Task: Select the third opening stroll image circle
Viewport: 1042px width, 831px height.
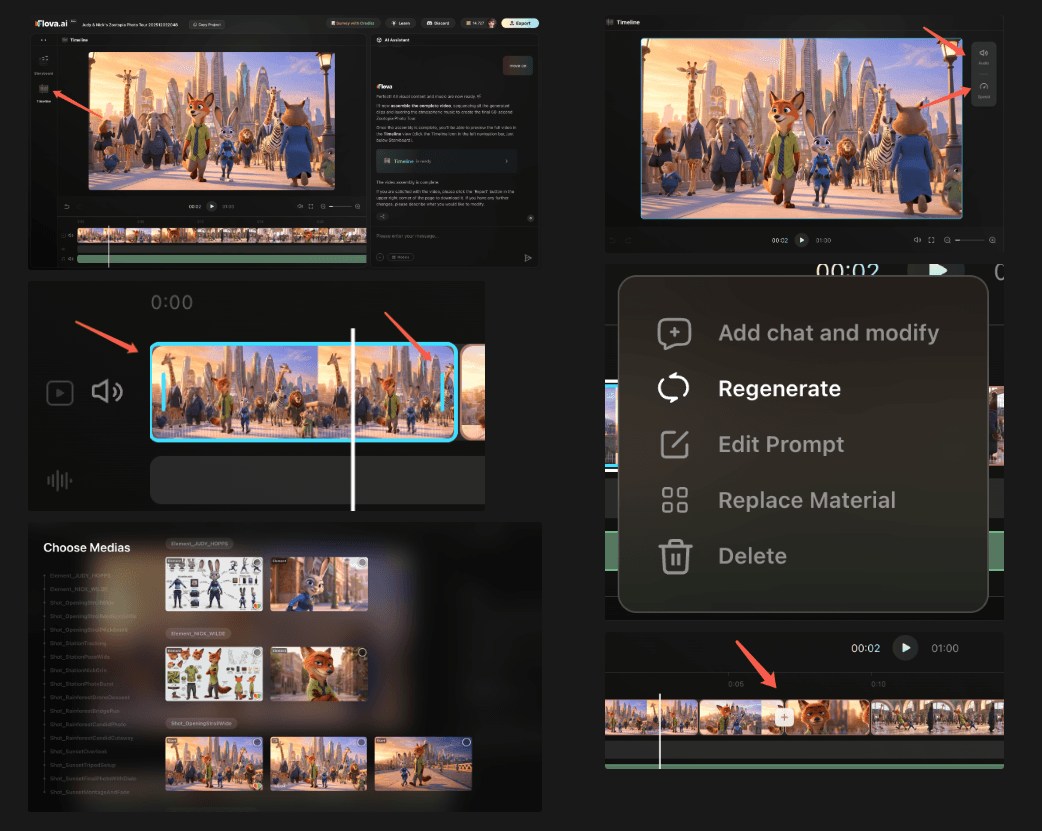Action: coord(466,743)
